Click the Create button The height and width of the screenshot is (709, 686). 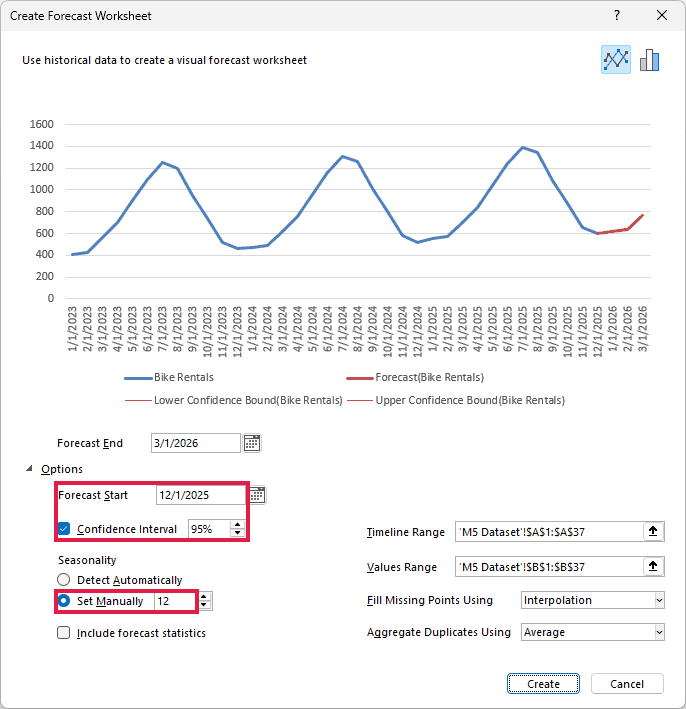[543, 684]
